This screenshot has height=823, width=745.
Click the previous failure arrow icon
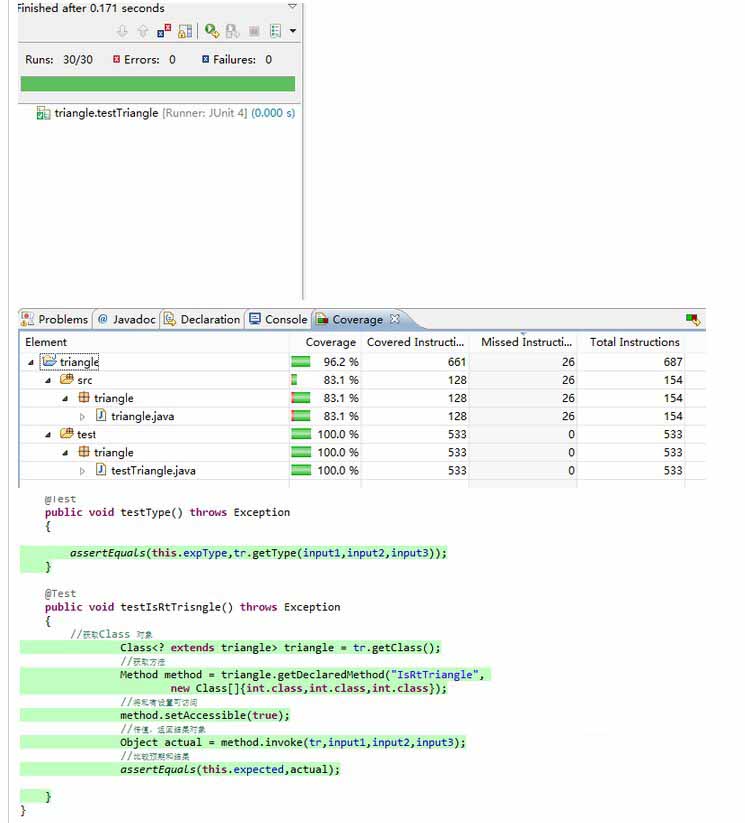(x=142, y=31)
